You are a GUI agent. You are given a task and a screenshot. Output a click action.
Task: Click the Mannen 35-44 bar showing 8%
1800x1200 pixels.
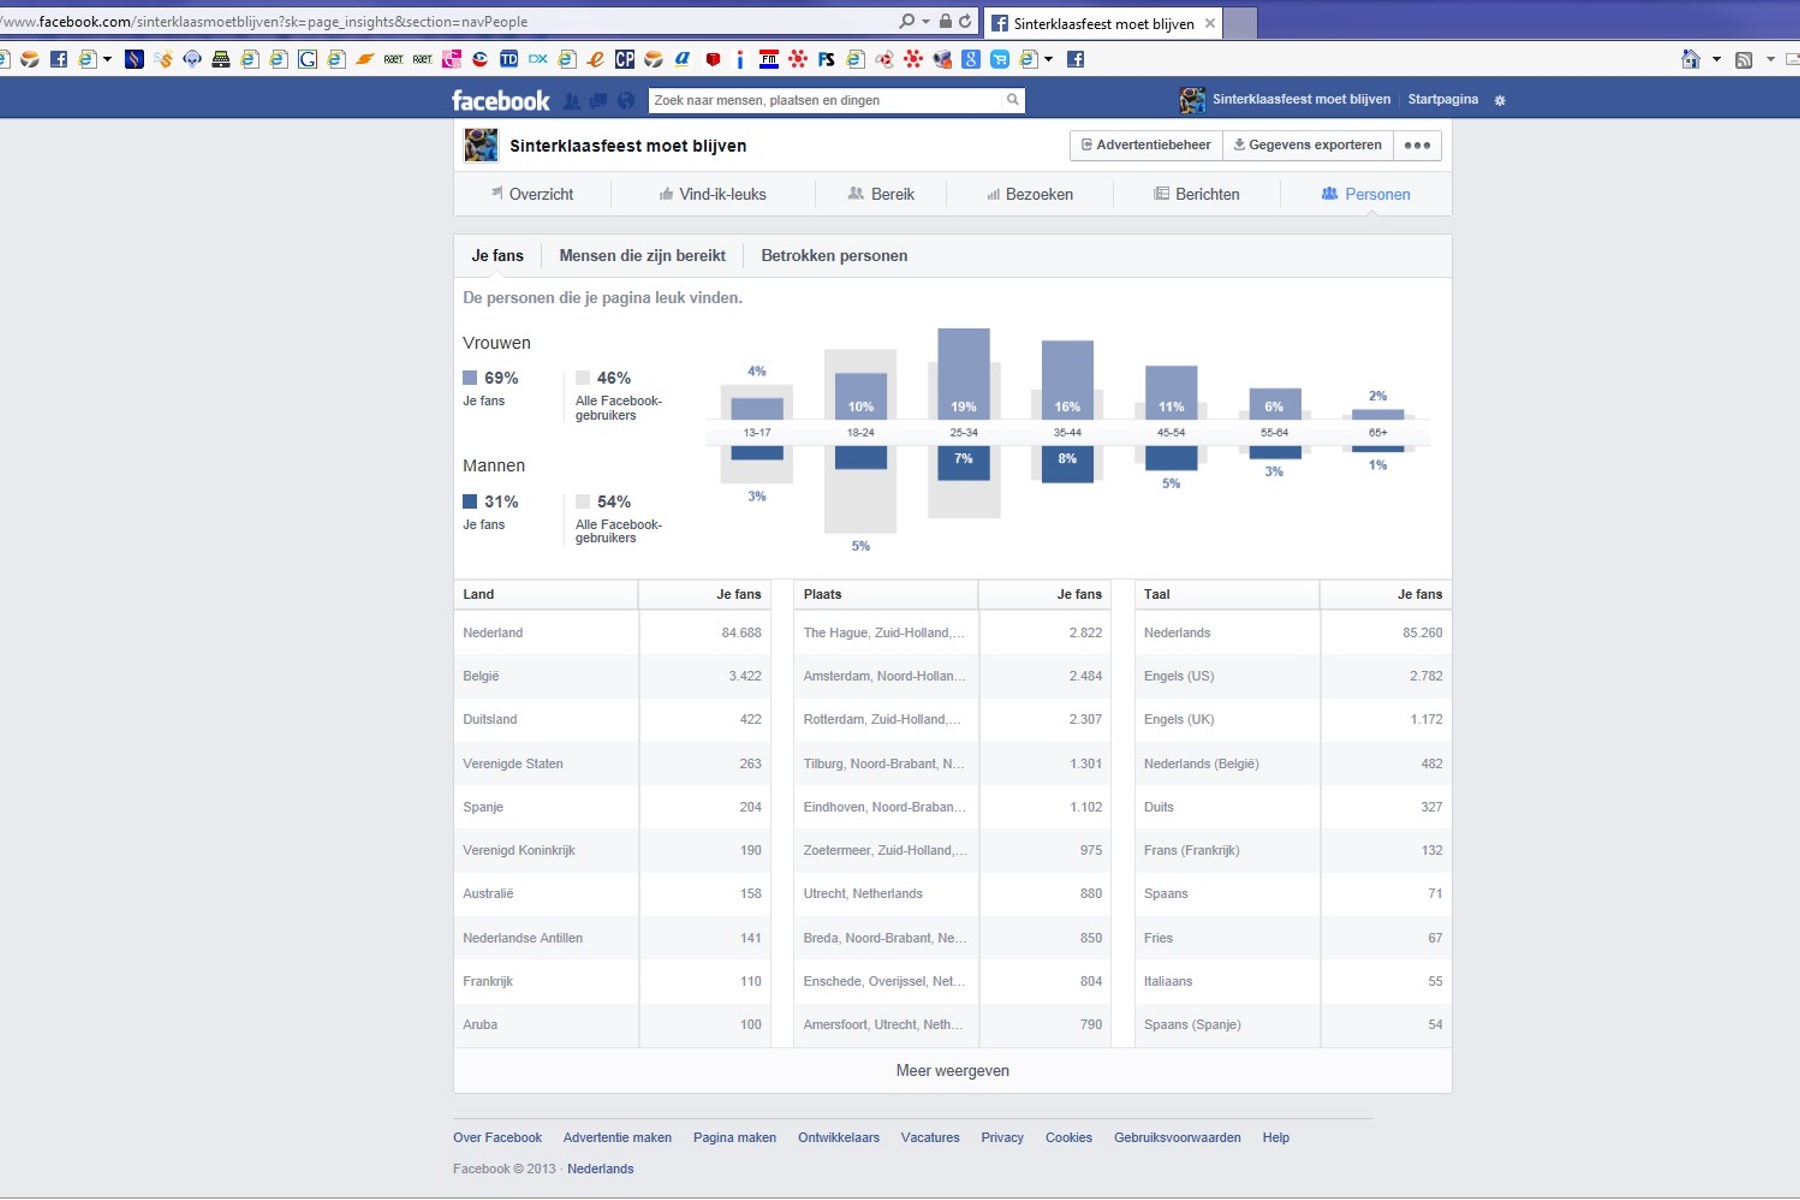coord(1067,464)
